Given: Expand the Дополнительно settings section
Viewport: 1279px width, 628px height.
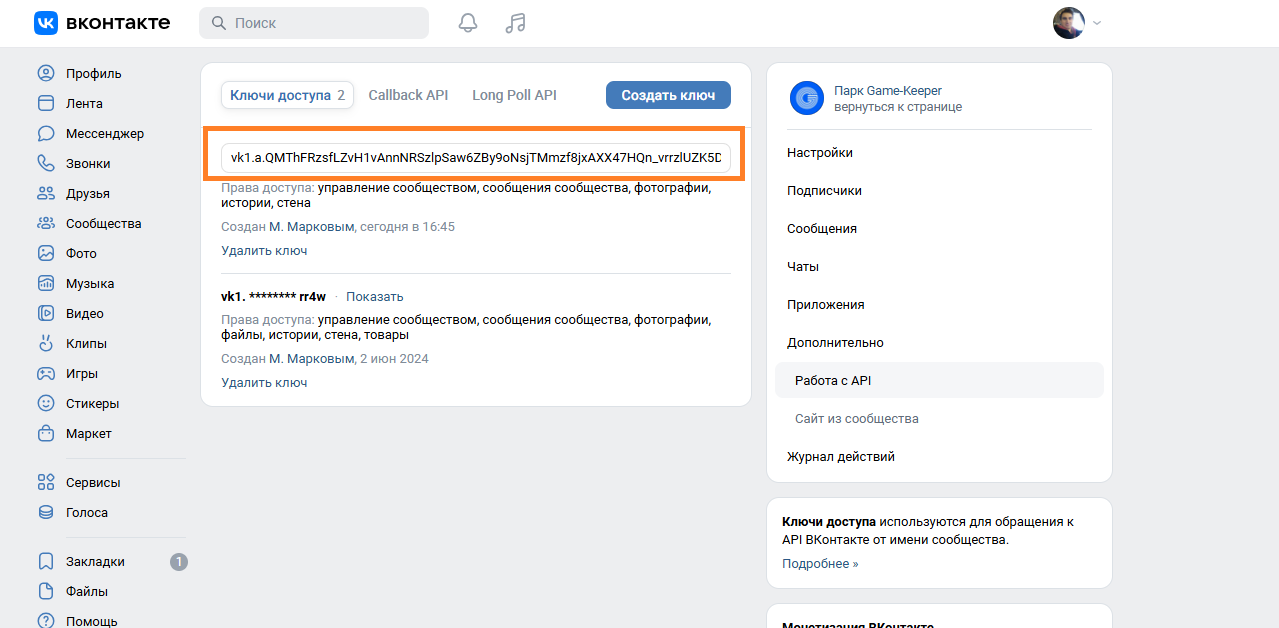Looking at the screenshot, I should (x=835, y=342).
